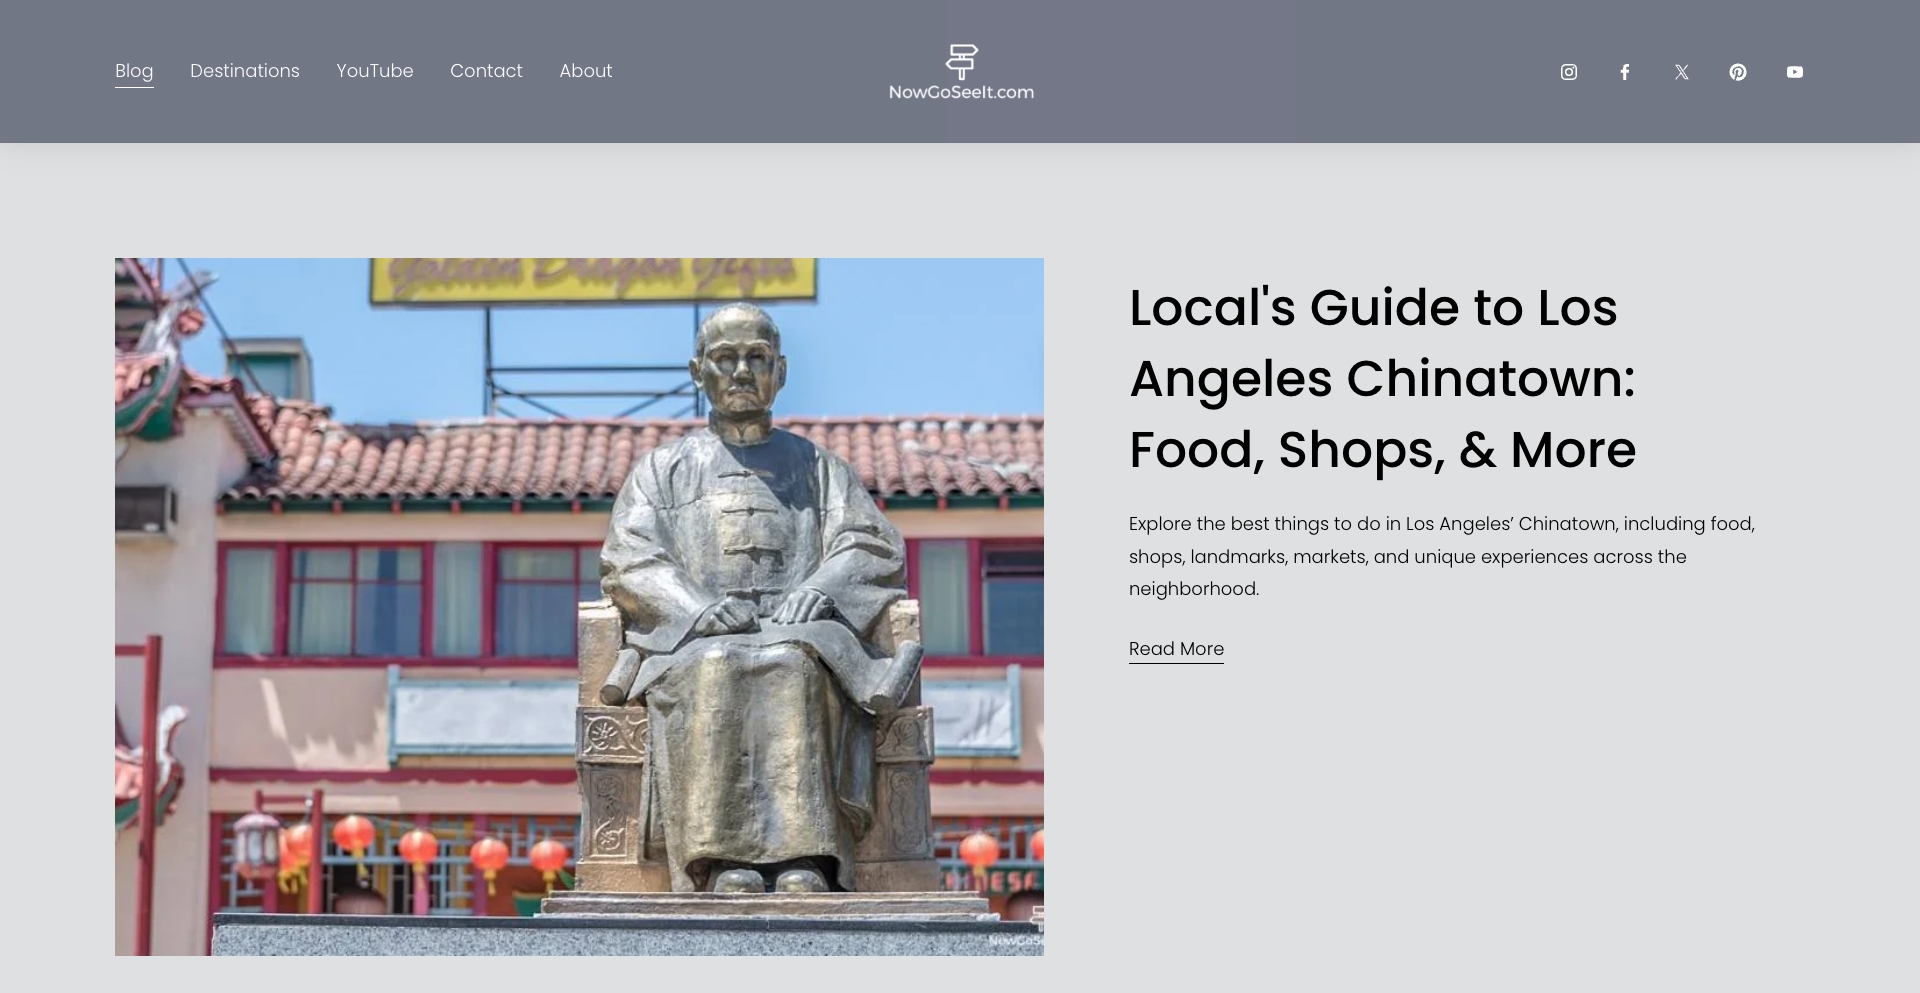Click 'Food, Shops, & More' headline text
1920x993 pixels.
point(1381,450)
